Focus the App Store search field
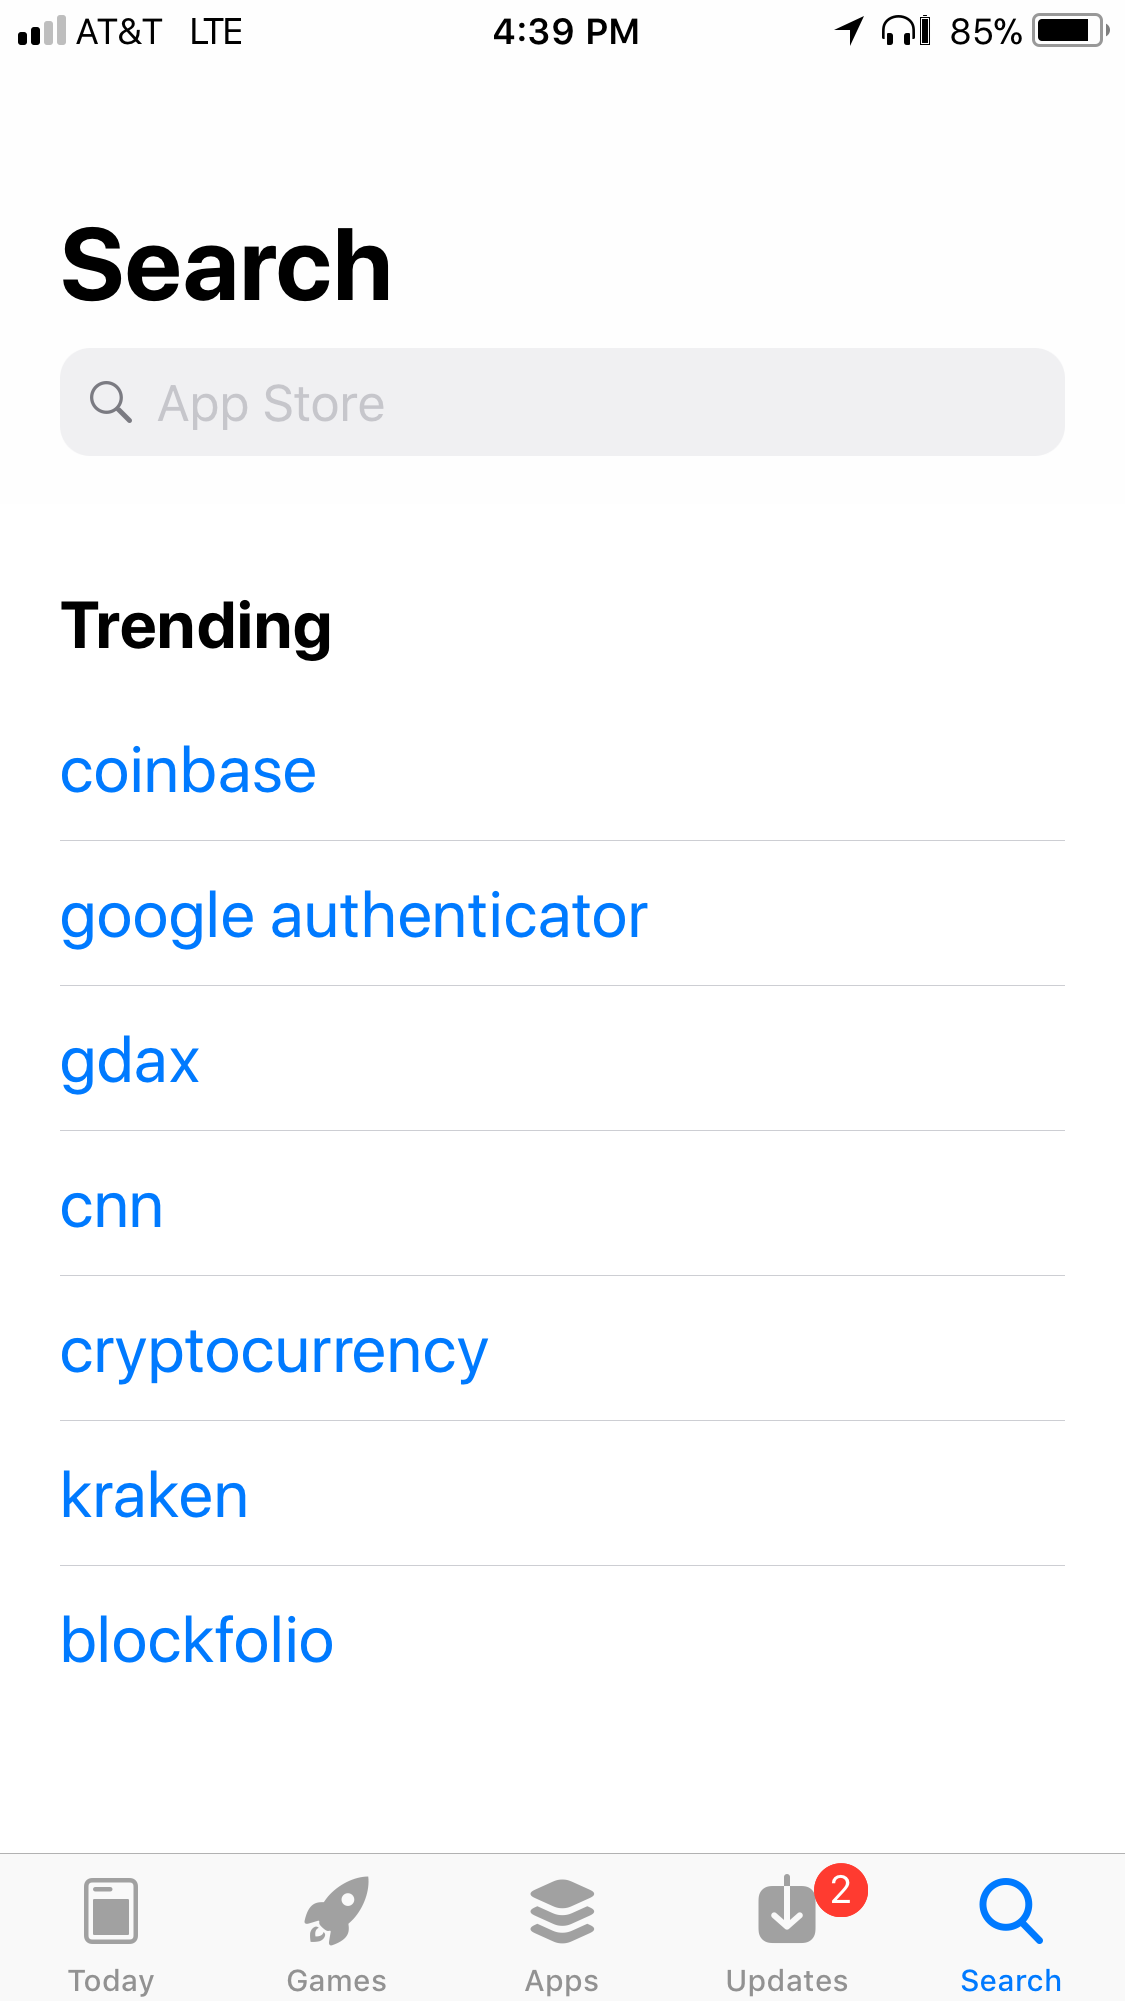This screenshot has width=1125, height=2001. 562,402
